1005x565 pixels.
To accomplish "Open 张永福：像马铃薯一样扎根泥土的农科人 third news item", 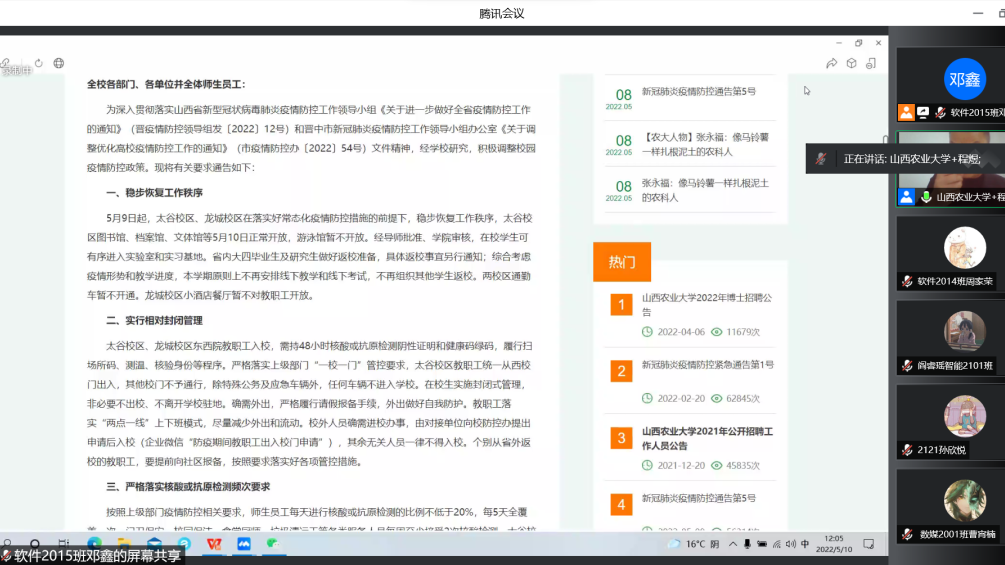I will (x=705, y=190).
